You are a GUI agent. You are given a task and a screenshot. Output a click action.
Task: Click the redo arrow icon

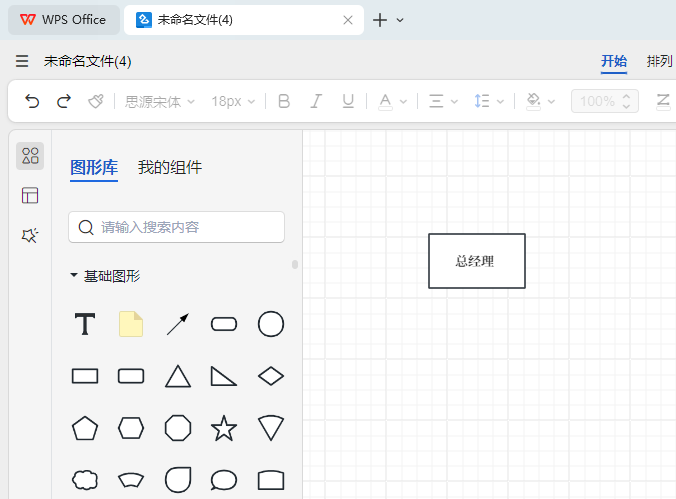pyautogui.click(x=64, y=101)
